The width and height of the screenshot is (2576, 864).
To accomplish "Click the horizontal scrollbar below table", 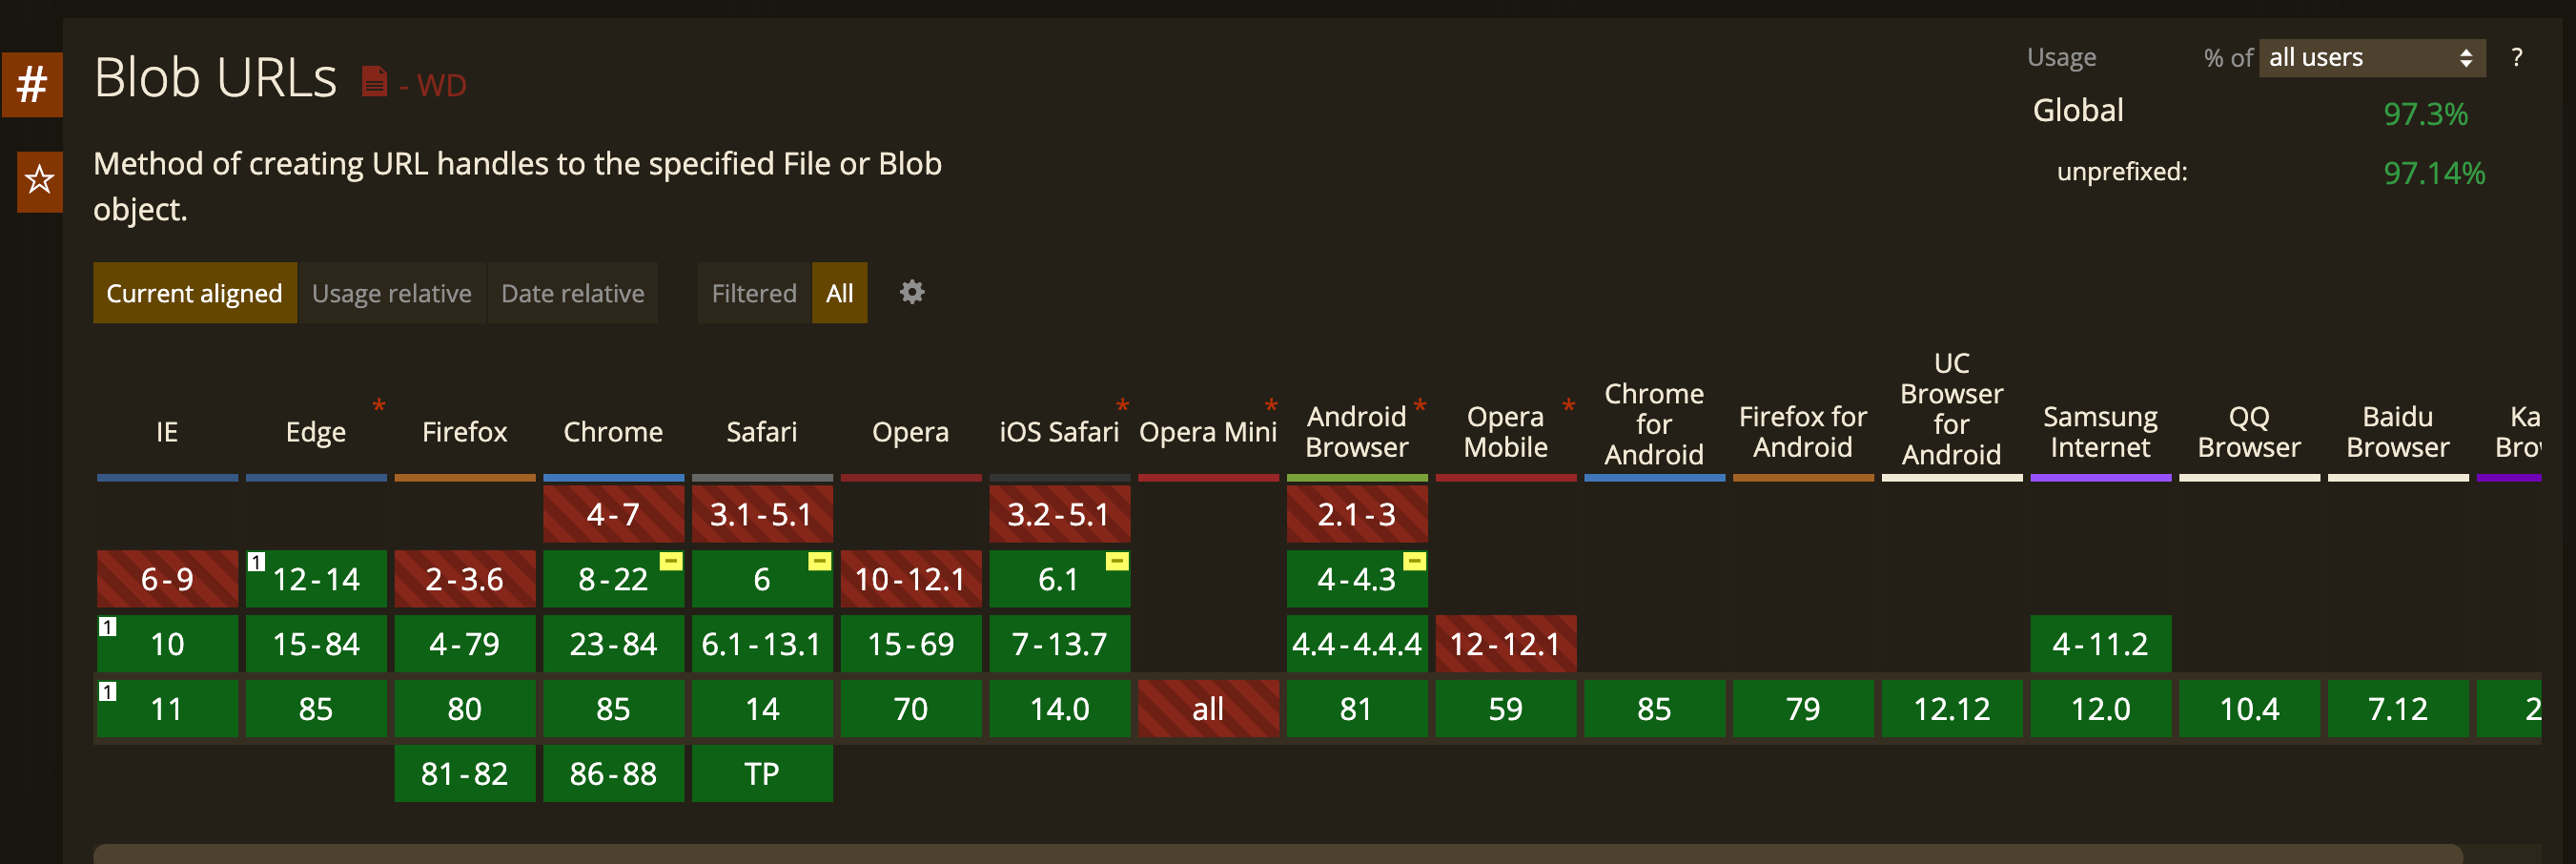I will click(1278, 854).
